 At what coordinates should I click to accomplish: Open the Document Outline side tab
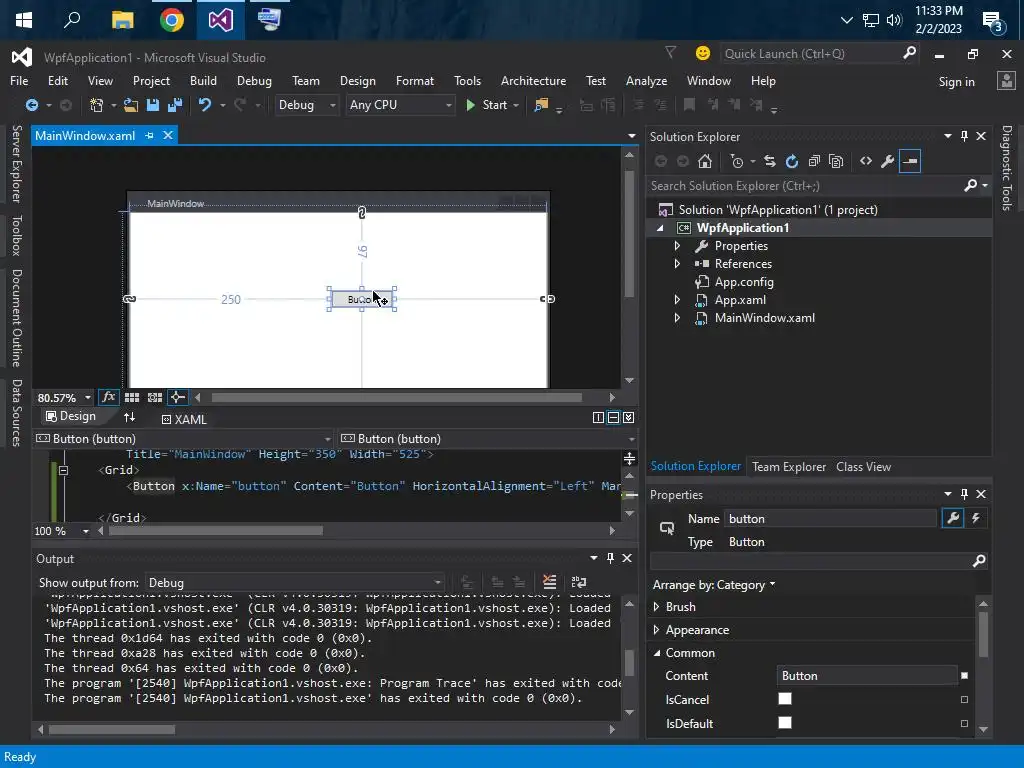[x=17, y=318]
